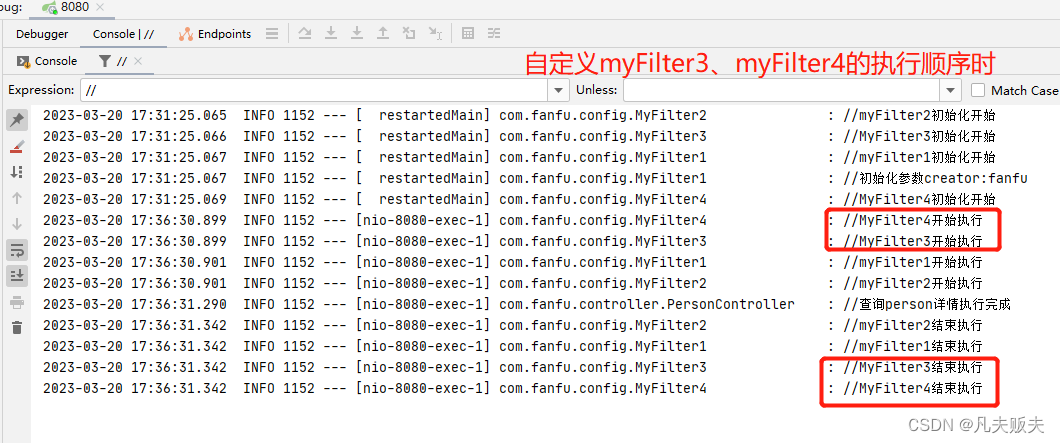
Task: Click the //MyFilter3初始化开始 log message
Action: pos(919,137)
